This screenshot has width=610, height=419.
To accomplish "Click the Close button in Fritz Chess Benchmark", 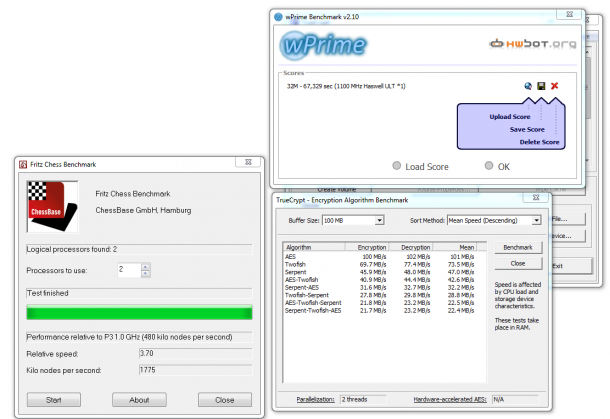I will (225, 400).
